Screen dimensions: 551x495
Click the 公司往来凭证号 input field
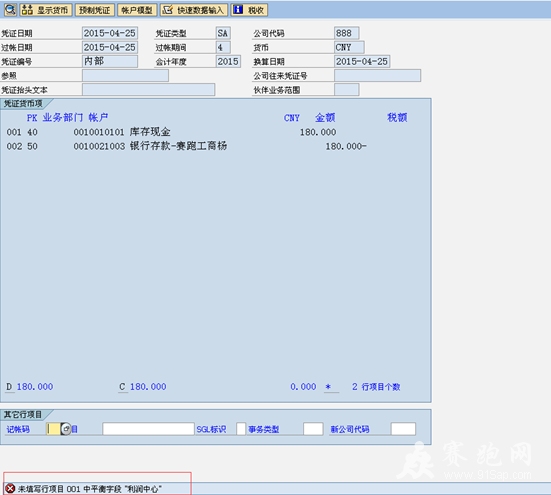[377, 76]
